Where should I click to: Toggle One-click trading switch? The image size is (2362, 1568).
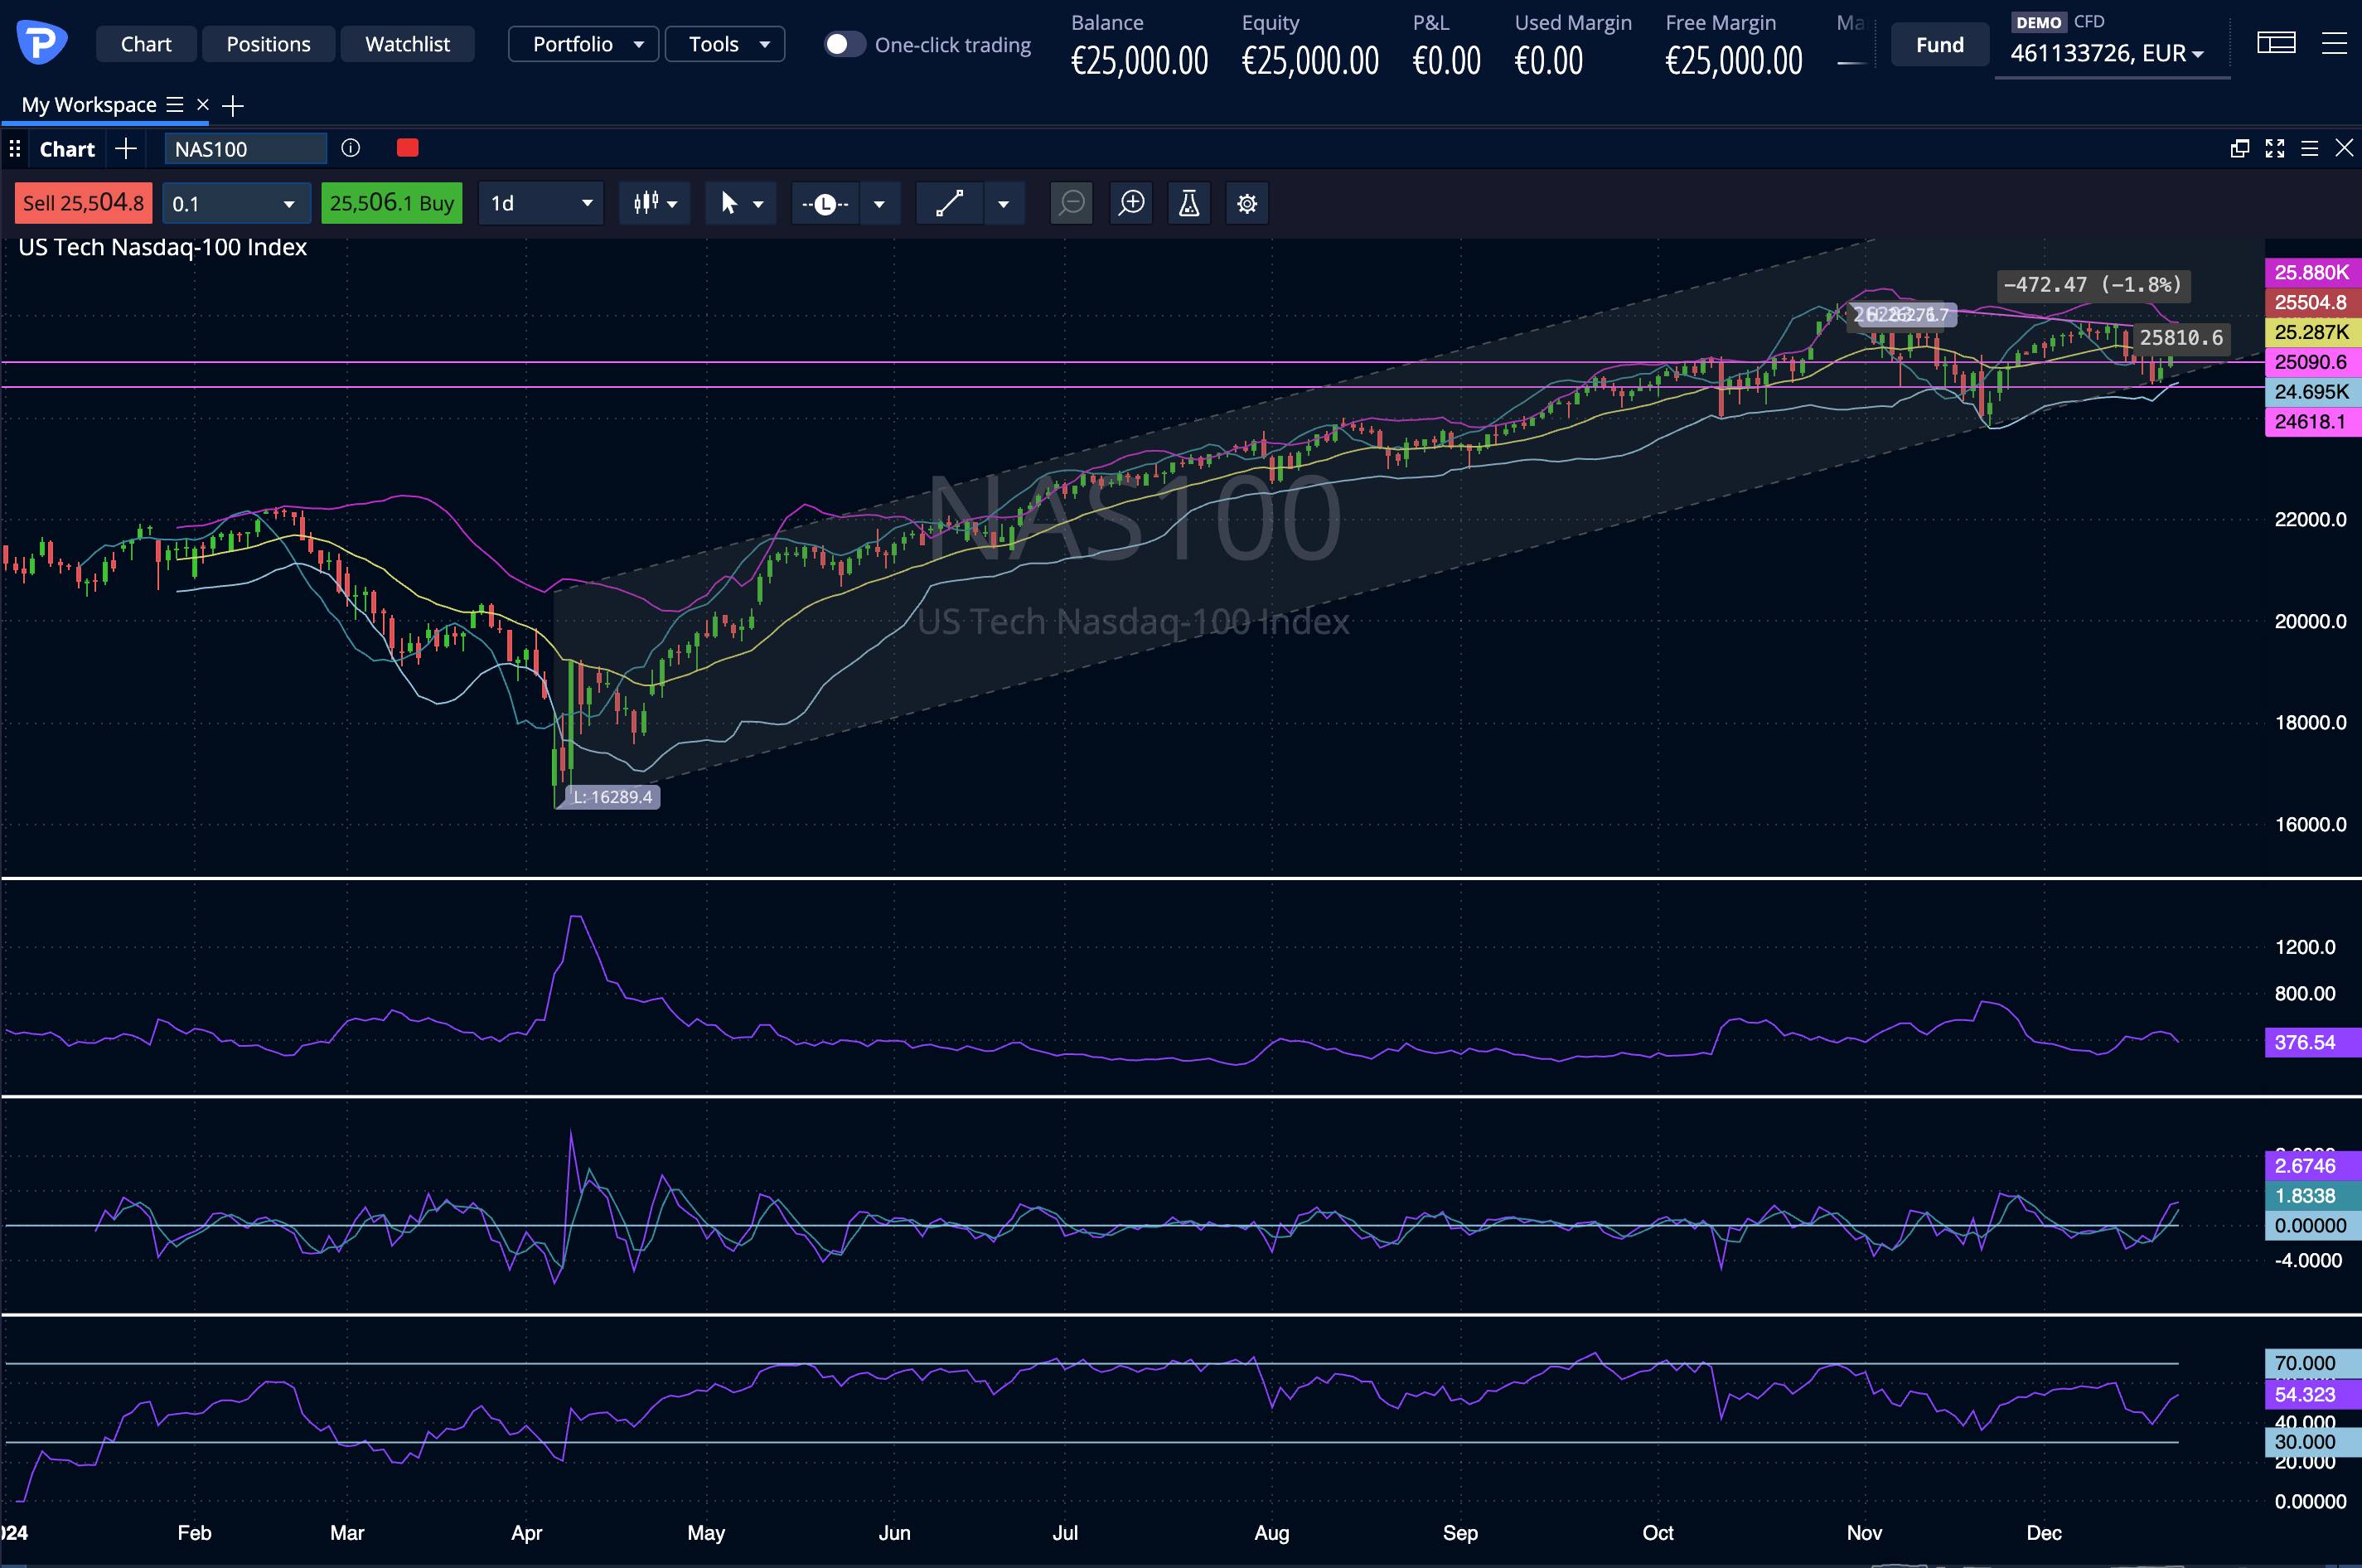pos(844,44)
